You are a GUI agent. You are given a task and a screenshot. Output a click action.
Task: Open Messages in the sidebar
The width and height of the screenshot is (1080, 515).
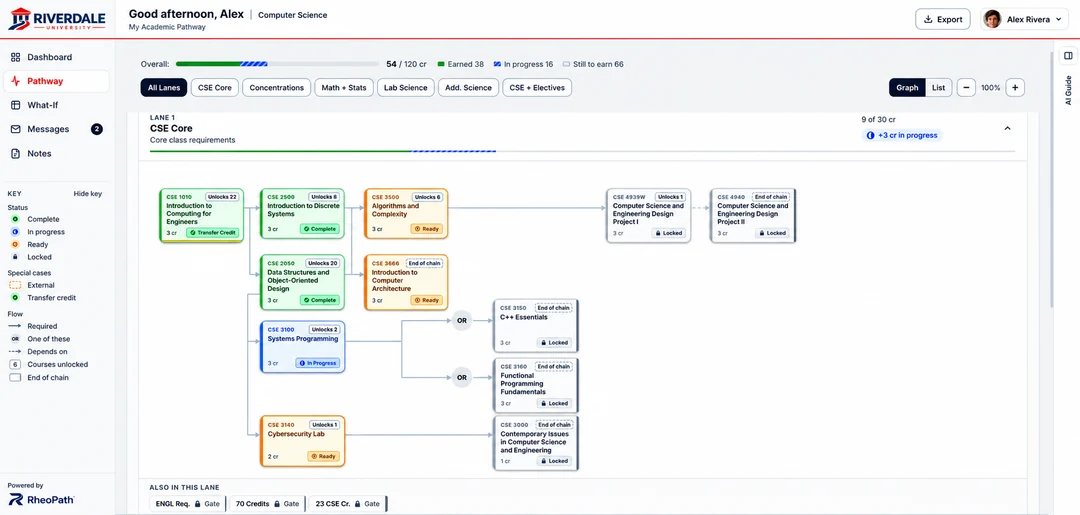pos(56,129)
